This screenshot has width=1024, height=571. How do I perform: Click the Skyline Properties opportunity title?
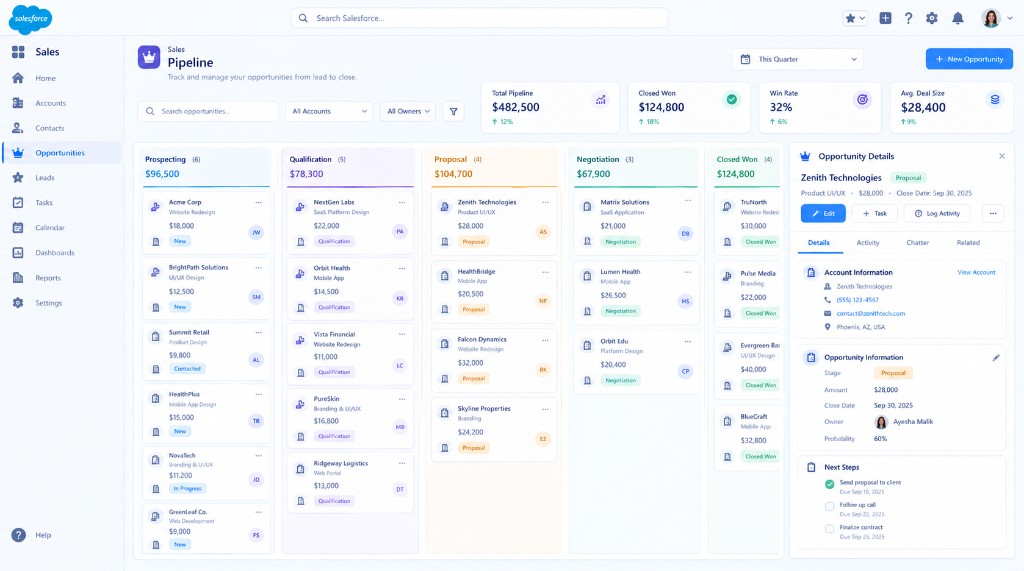point(484,408)
